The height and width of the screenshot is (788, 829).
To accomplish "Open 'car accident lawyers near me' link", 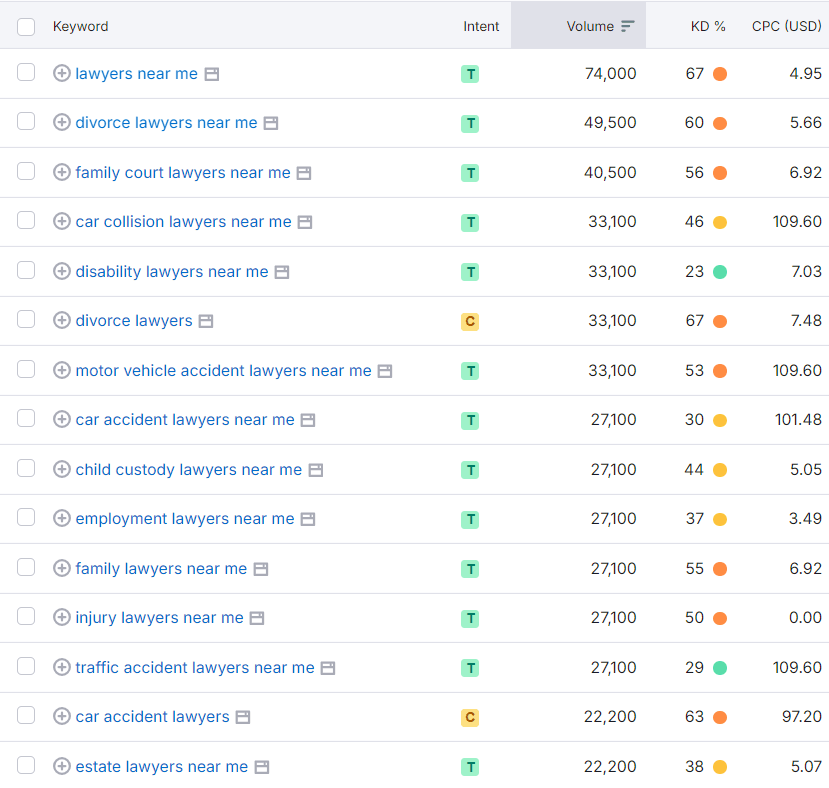I will point(185,419).
